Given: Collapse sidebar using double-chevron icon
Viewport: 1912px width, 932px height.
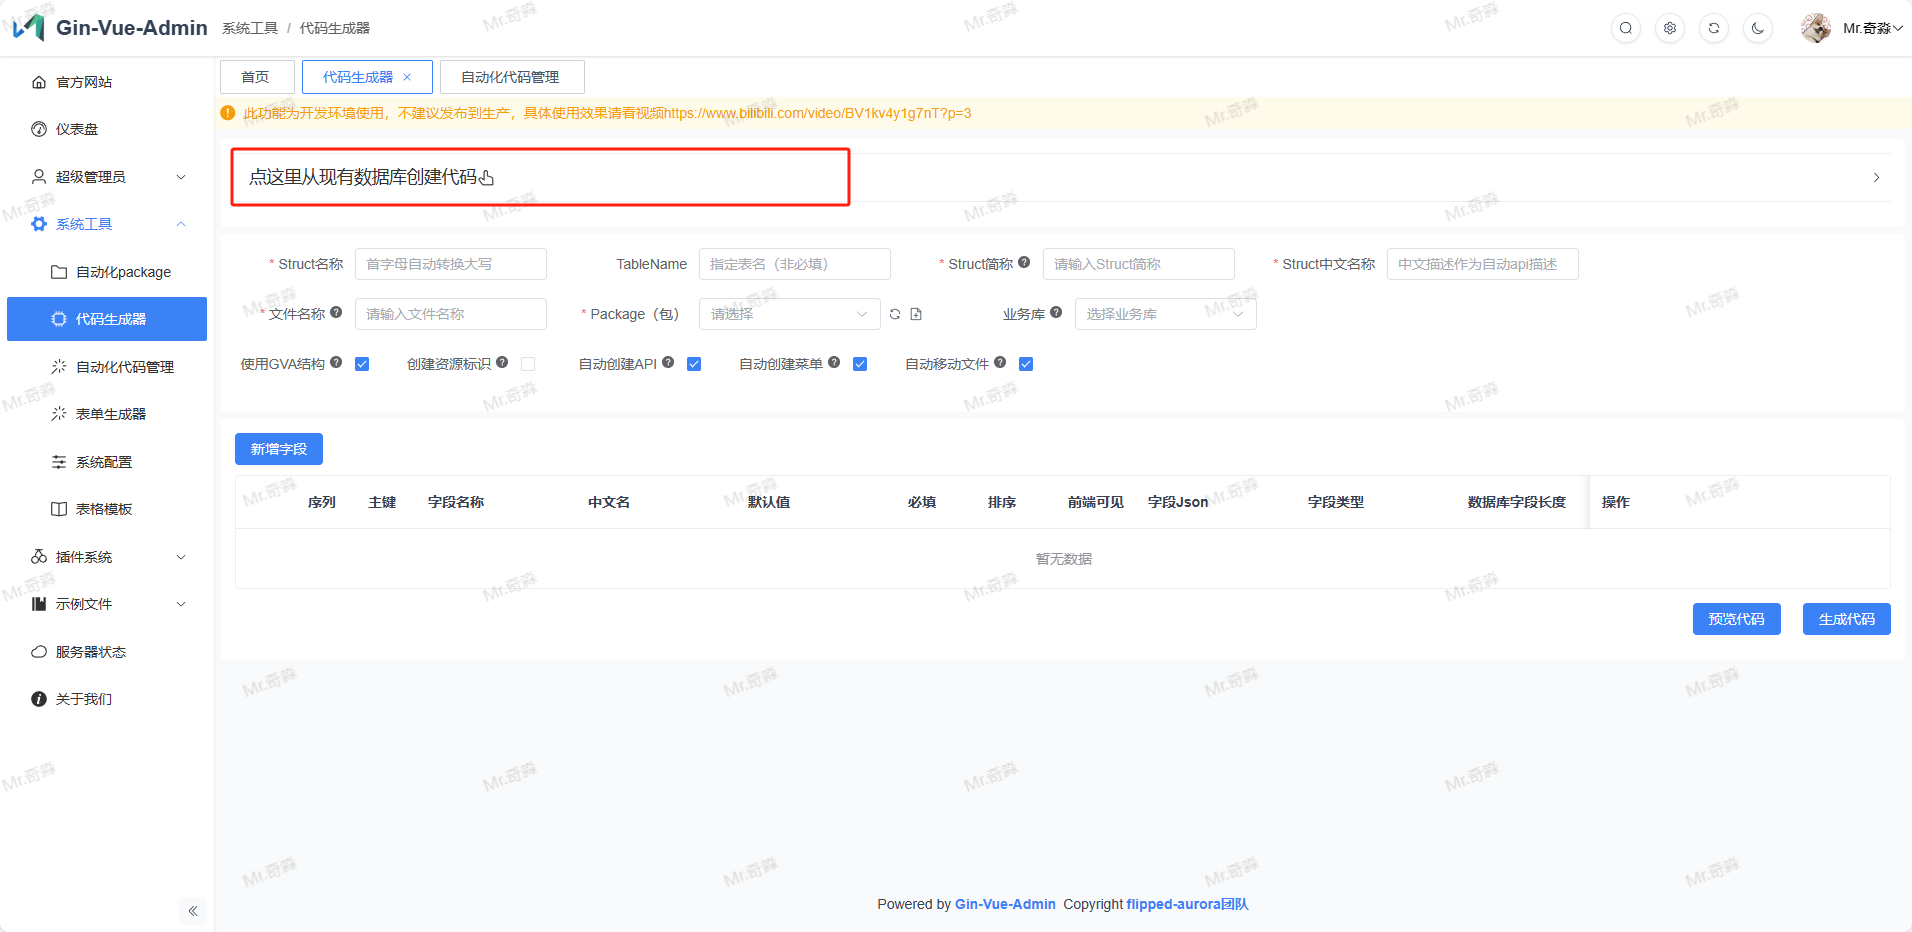Looking at the screenshot, I should click(193, 911).
